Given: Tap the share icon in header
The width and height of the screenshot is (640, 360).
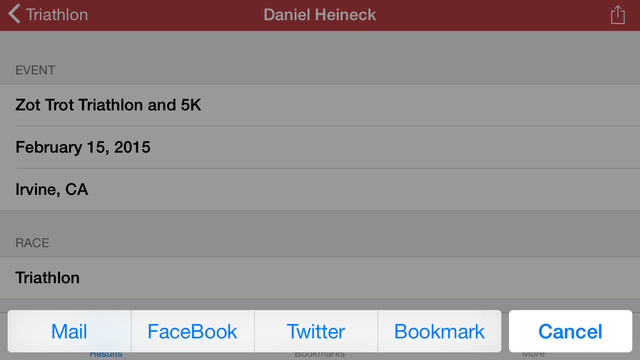Looking at the screenshot, I should [x=618, y=15].
